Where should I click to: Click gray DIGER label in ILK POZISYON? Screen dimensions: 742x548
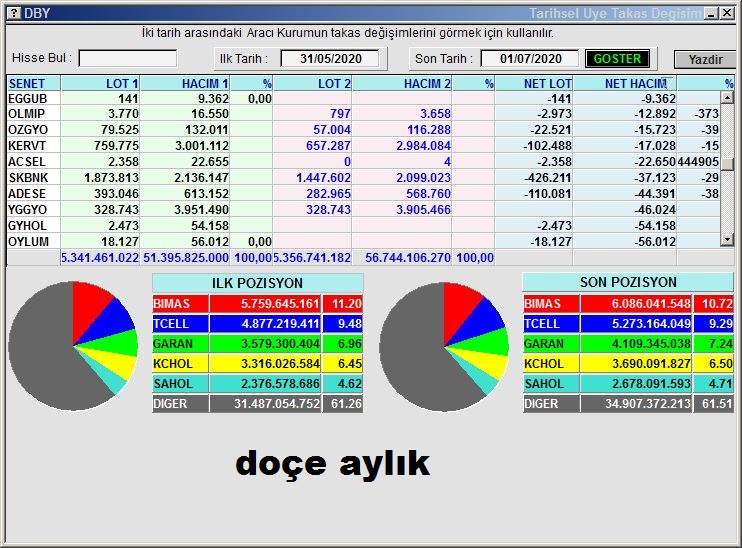pos(180,404)
